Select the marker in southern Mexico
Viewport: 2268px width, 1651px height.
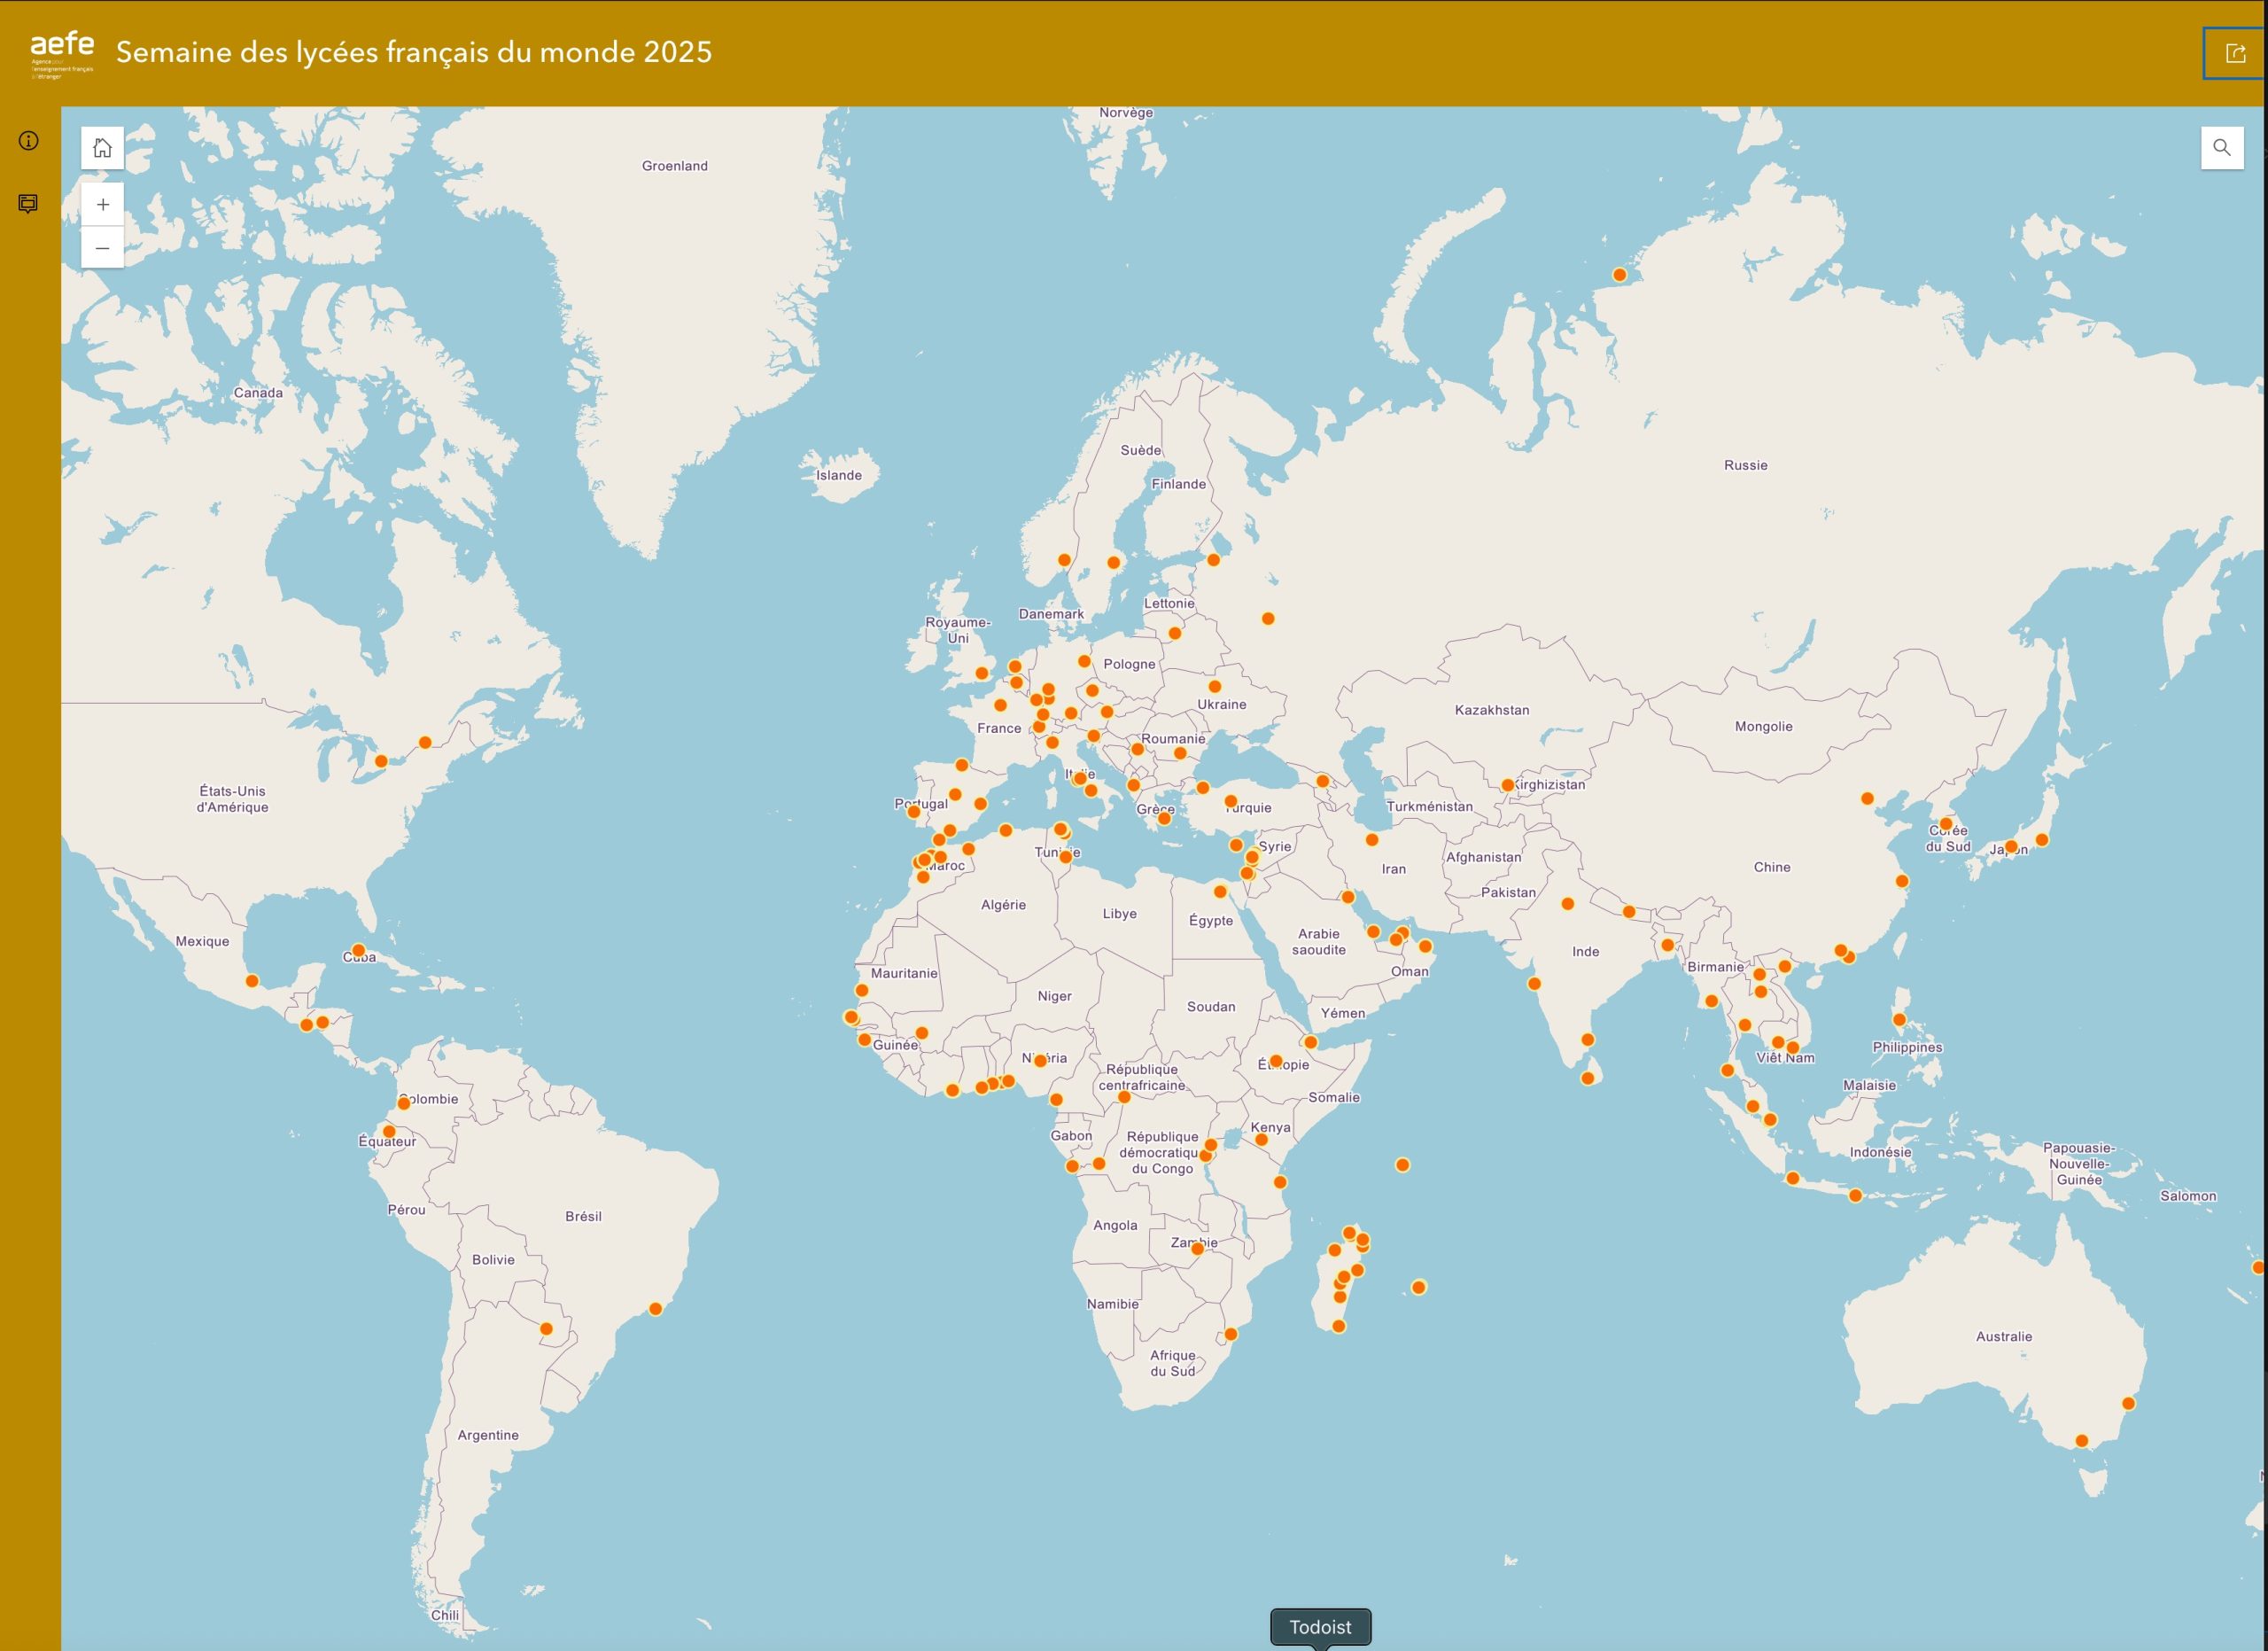tap(252, 981)
